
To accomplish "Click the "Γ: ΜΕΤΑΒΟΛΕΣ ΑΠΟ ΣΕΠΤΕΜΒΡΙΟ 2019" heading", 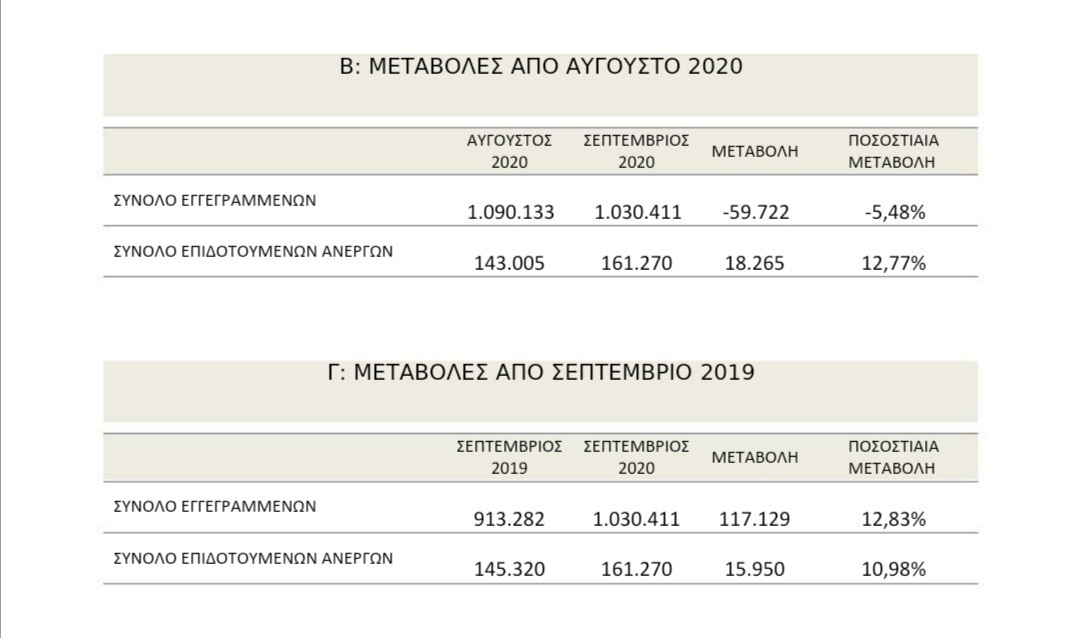I will [541, 373].
